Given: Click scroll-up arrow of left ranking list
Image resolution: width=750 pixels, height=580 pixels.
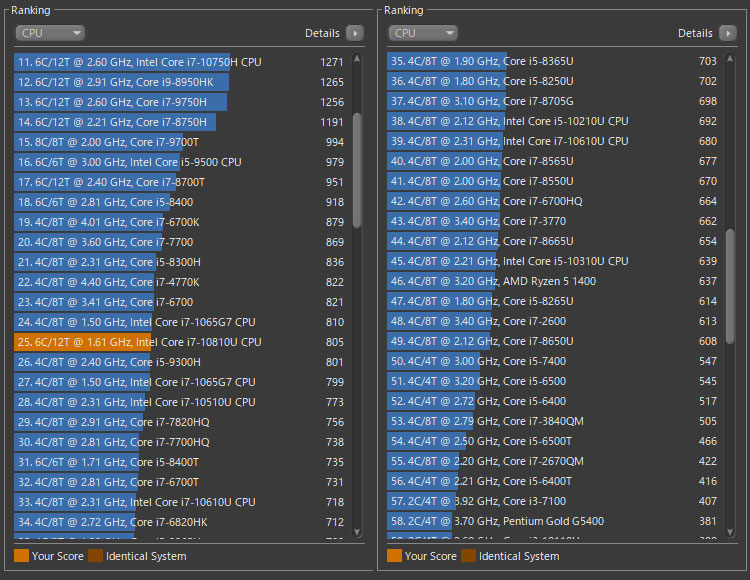Looking at the screenshot, I should pos(357,59).
